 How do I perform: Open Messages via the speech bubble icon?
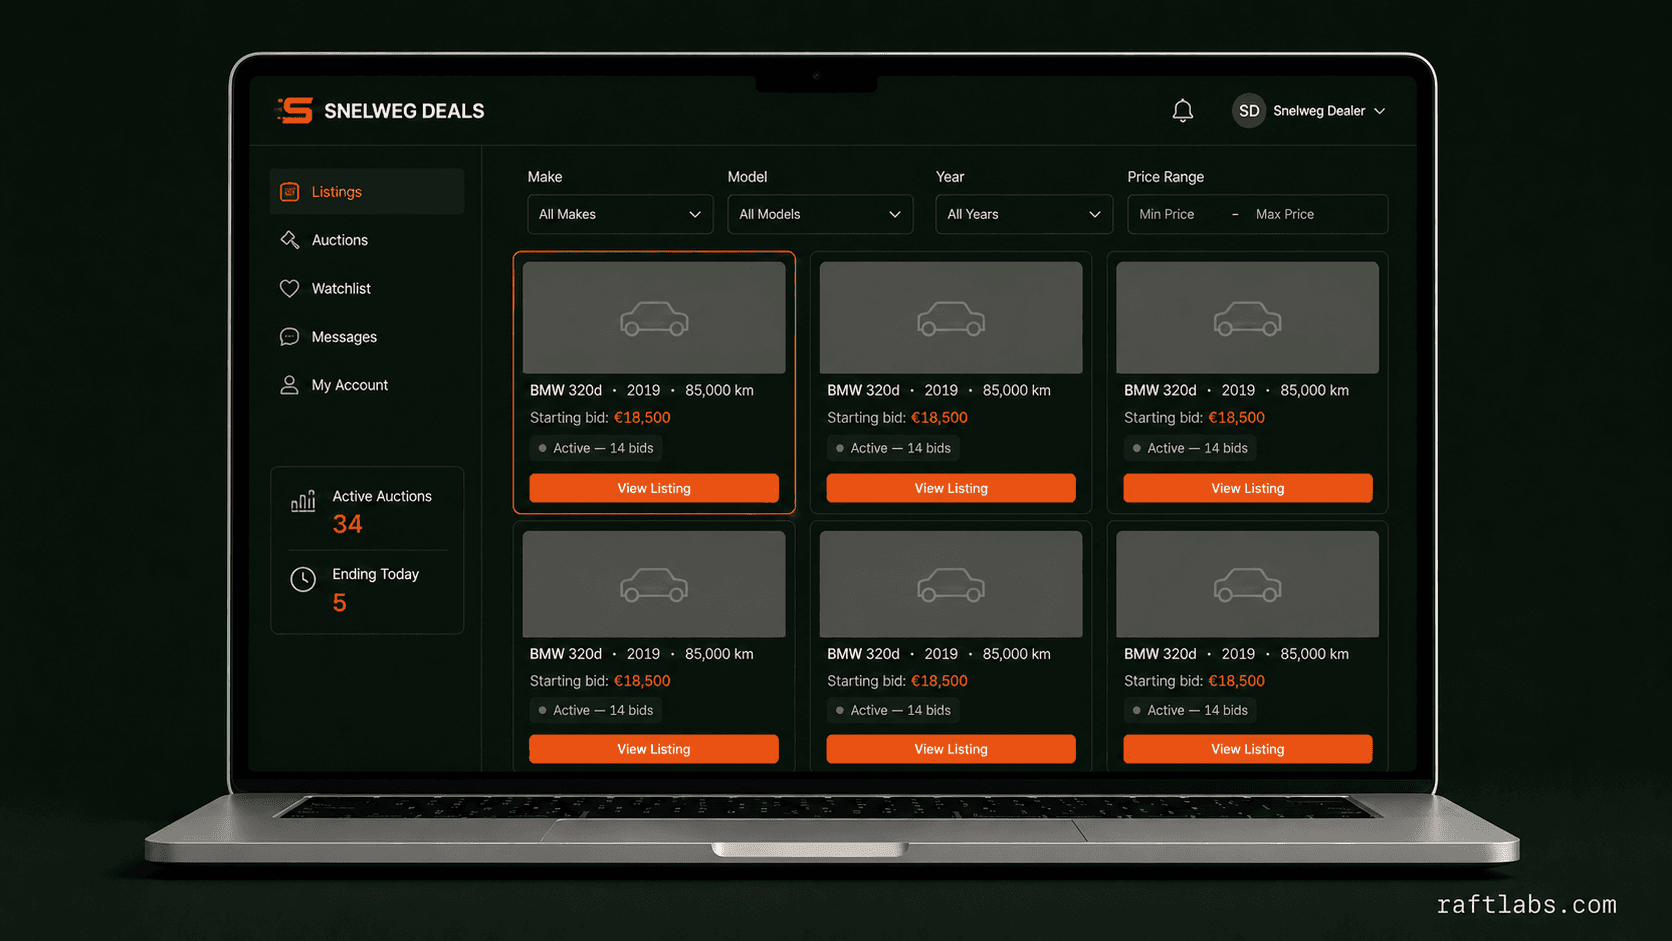[x=289, y=337]
